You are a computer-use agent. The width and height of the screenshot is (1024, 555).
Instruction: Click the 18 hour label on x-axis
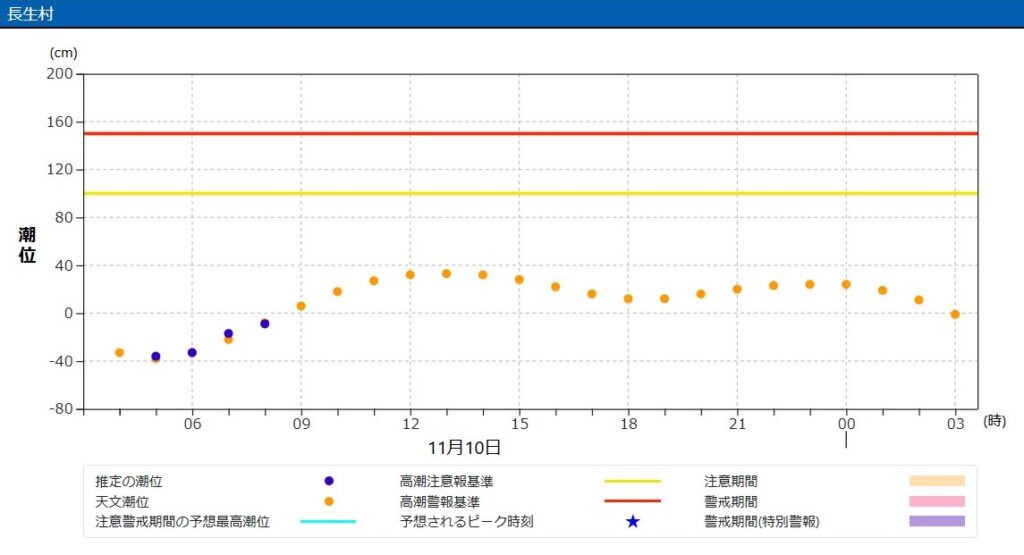pyautogui.click(x=628, y=424)
